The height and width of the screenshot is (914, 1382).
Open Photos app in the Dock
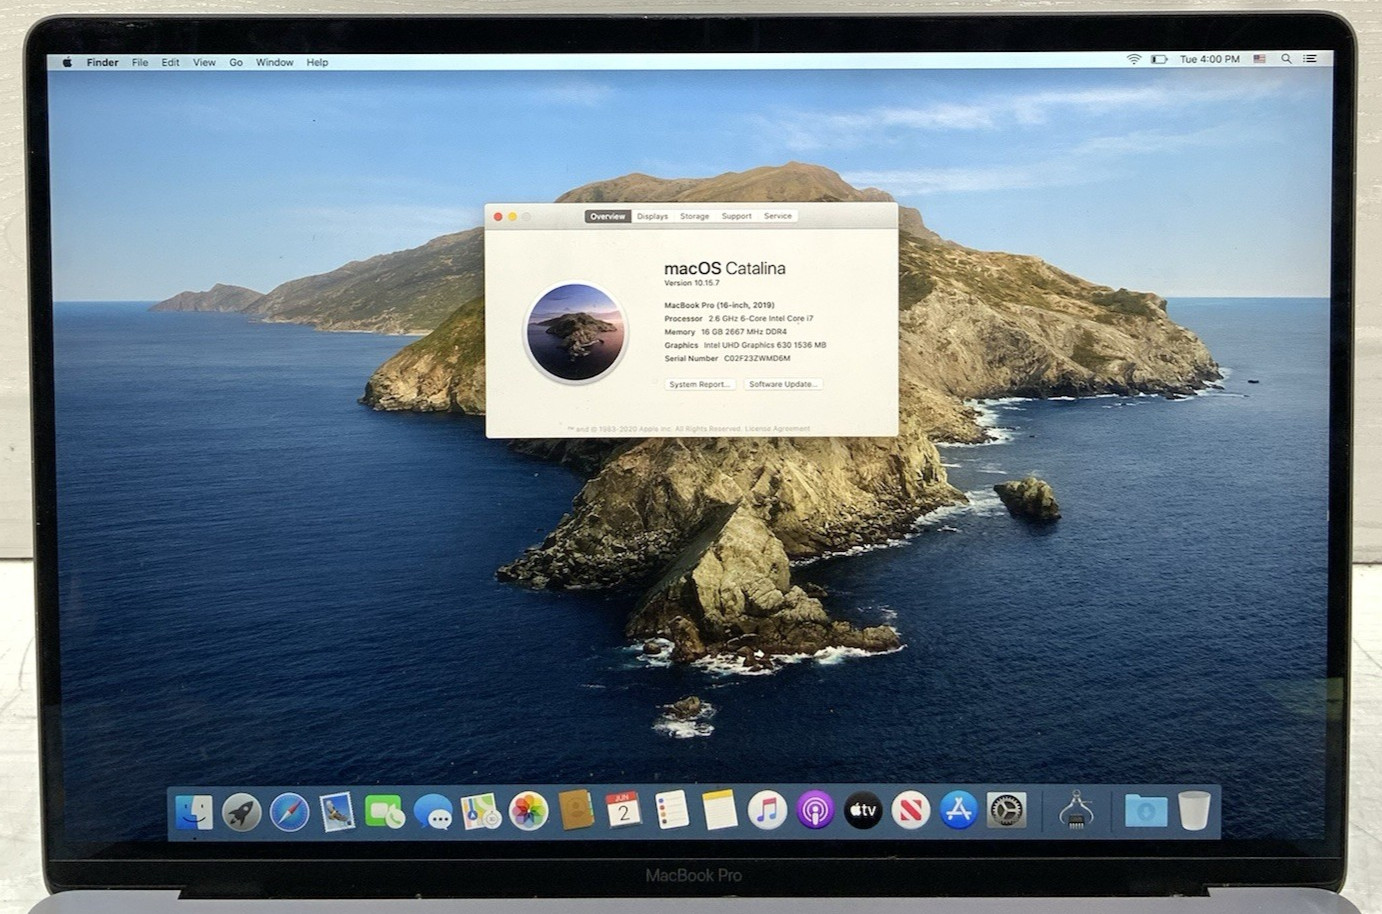tap(529, 811)
